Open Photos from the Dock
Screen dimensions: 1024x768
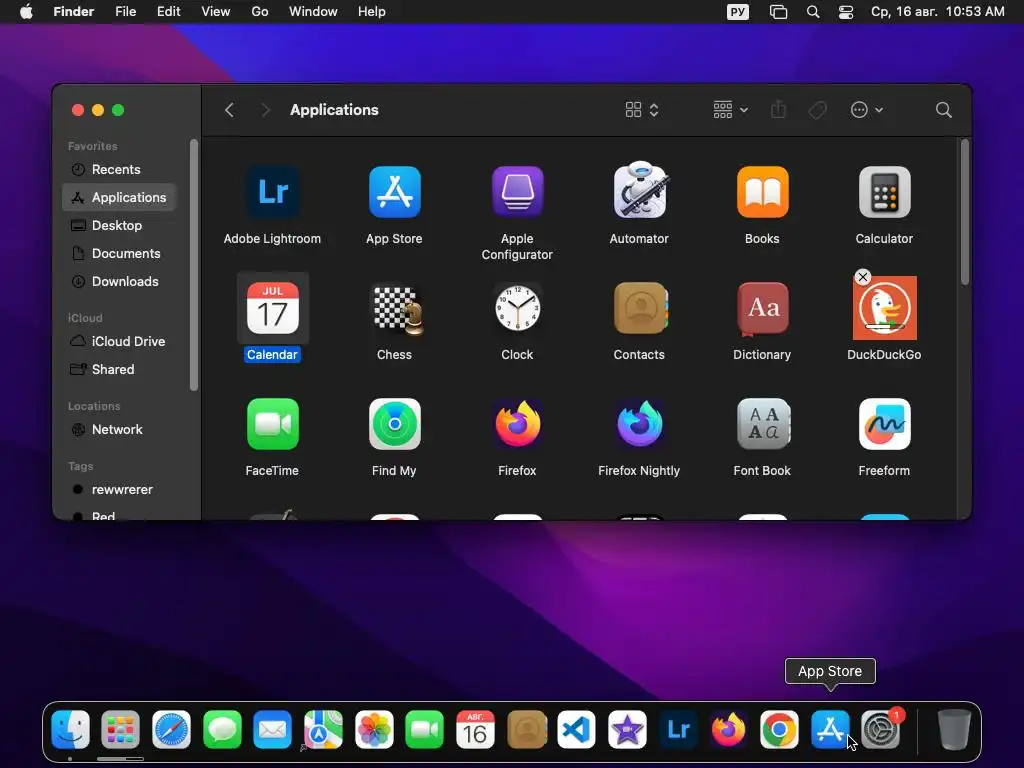[x=374, y=729]
